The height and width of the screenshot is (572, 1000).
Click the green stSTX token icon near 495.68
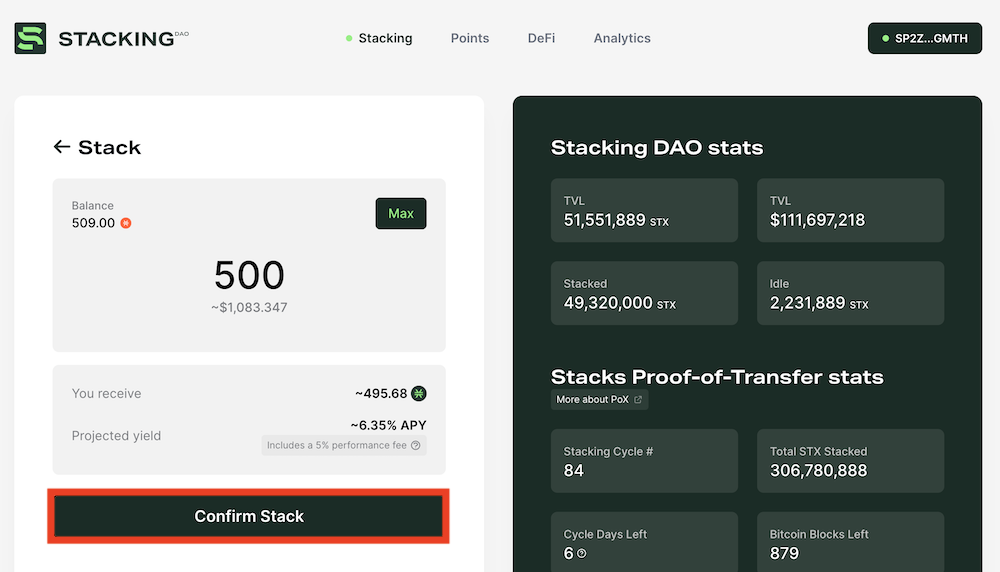(418, 393)
